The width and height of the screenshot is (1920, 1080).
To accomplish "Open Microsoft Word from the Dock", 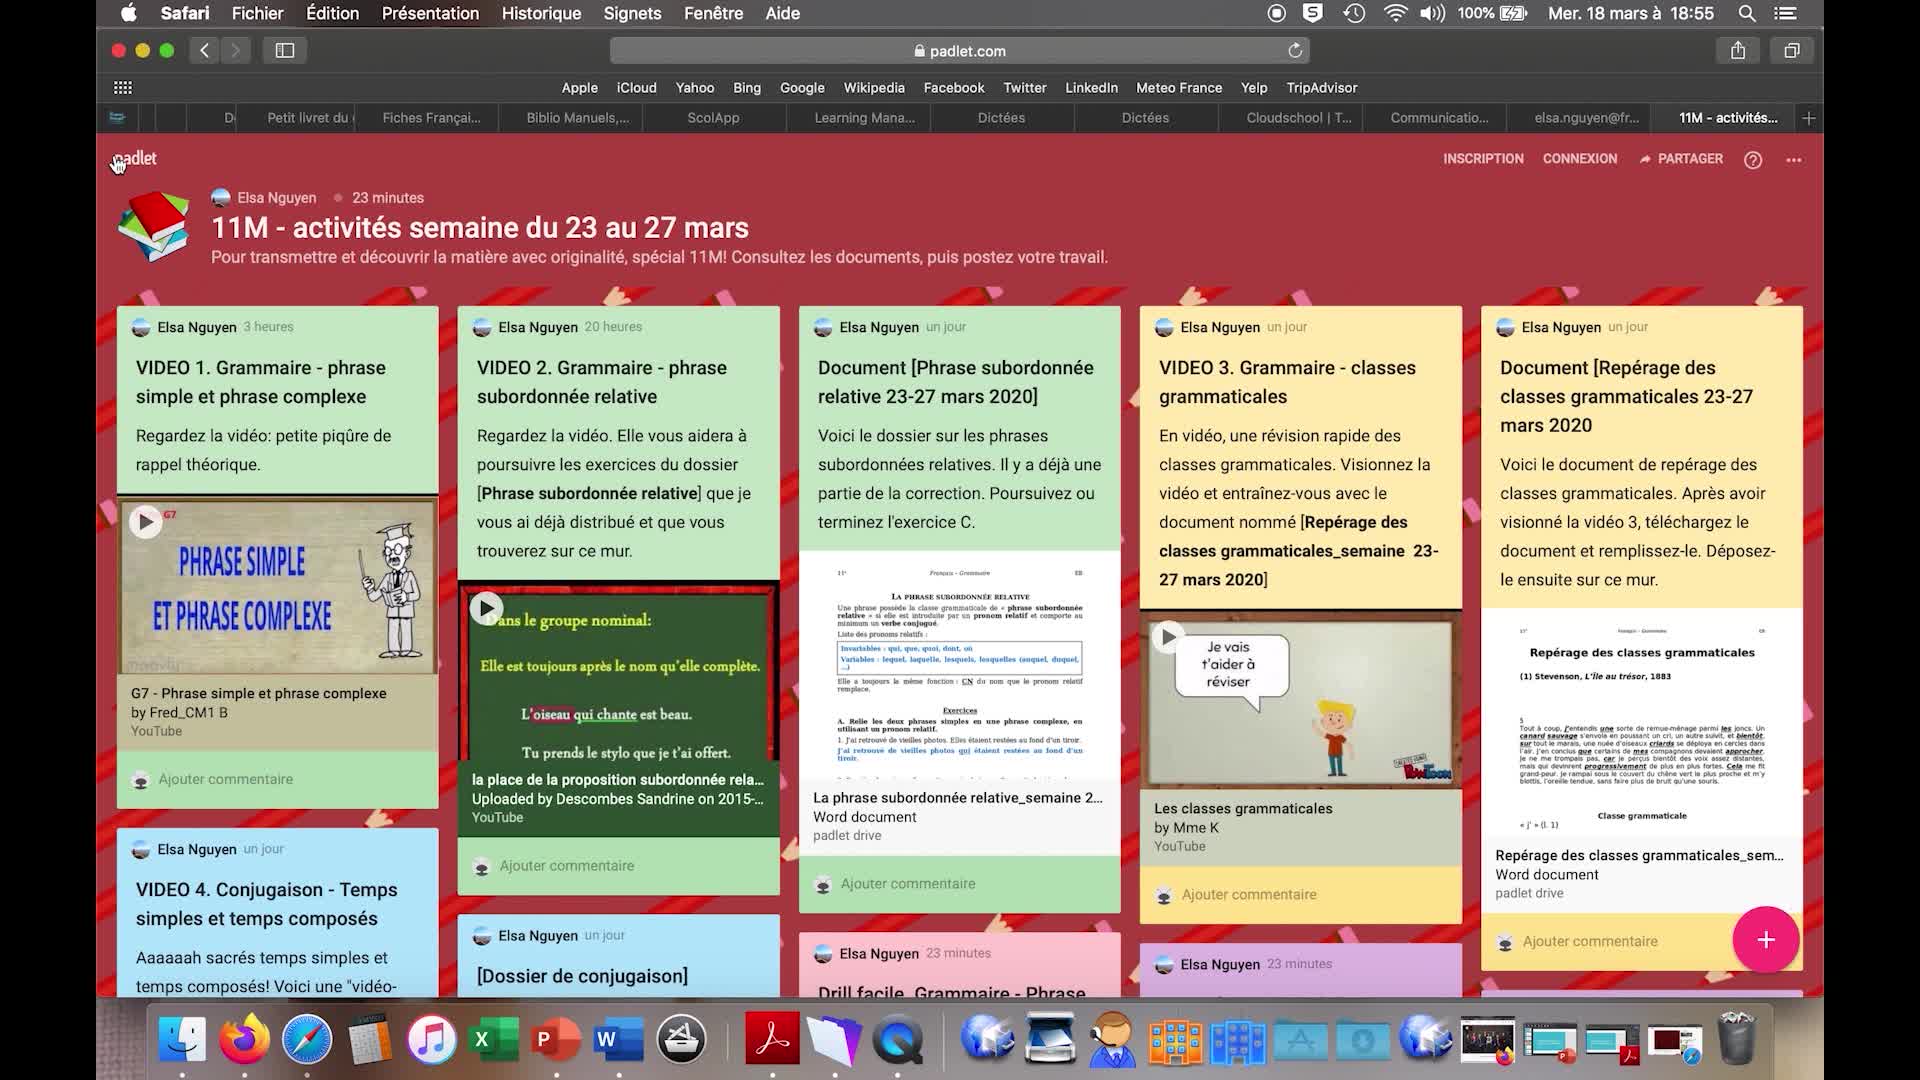I will pos(617,1040).
